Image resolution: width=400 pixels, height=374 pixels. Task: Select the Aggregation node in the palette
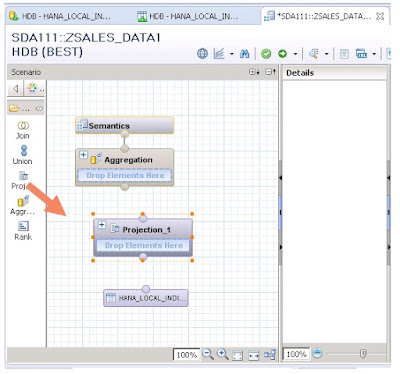click(23, 205)
